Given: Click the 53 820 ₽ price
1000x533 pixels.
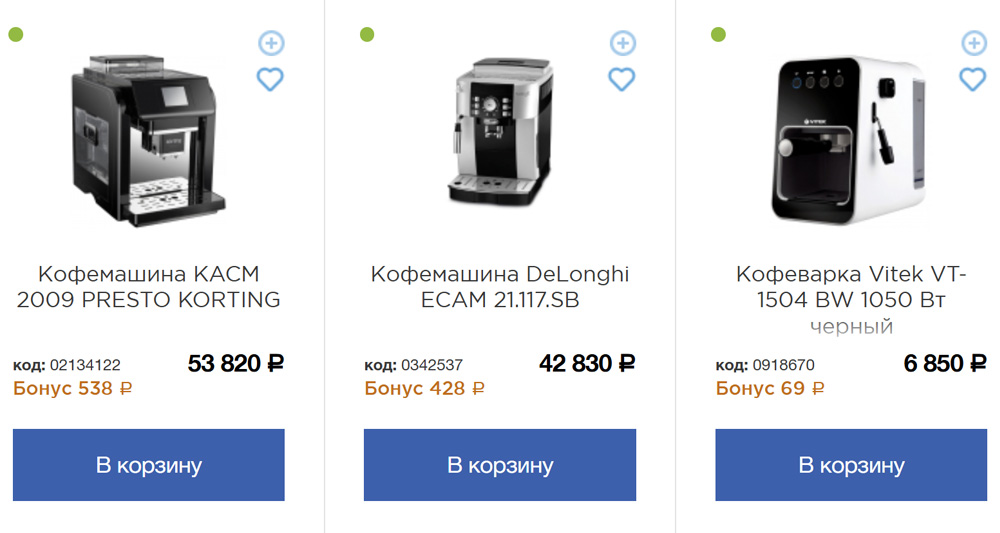Looking at the screenshot, I should point(236,364).
